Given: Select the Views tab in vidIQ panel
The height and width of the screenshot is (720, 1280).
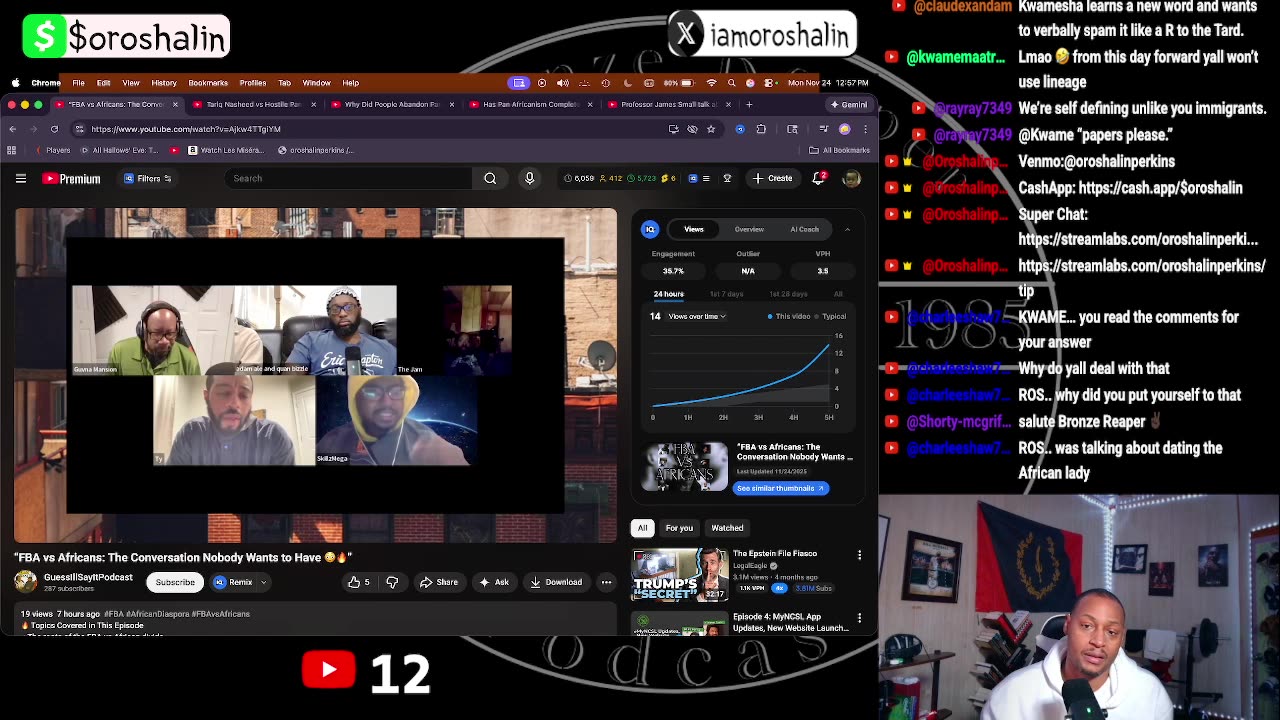Looking at the screenshot, I should 694,229.
